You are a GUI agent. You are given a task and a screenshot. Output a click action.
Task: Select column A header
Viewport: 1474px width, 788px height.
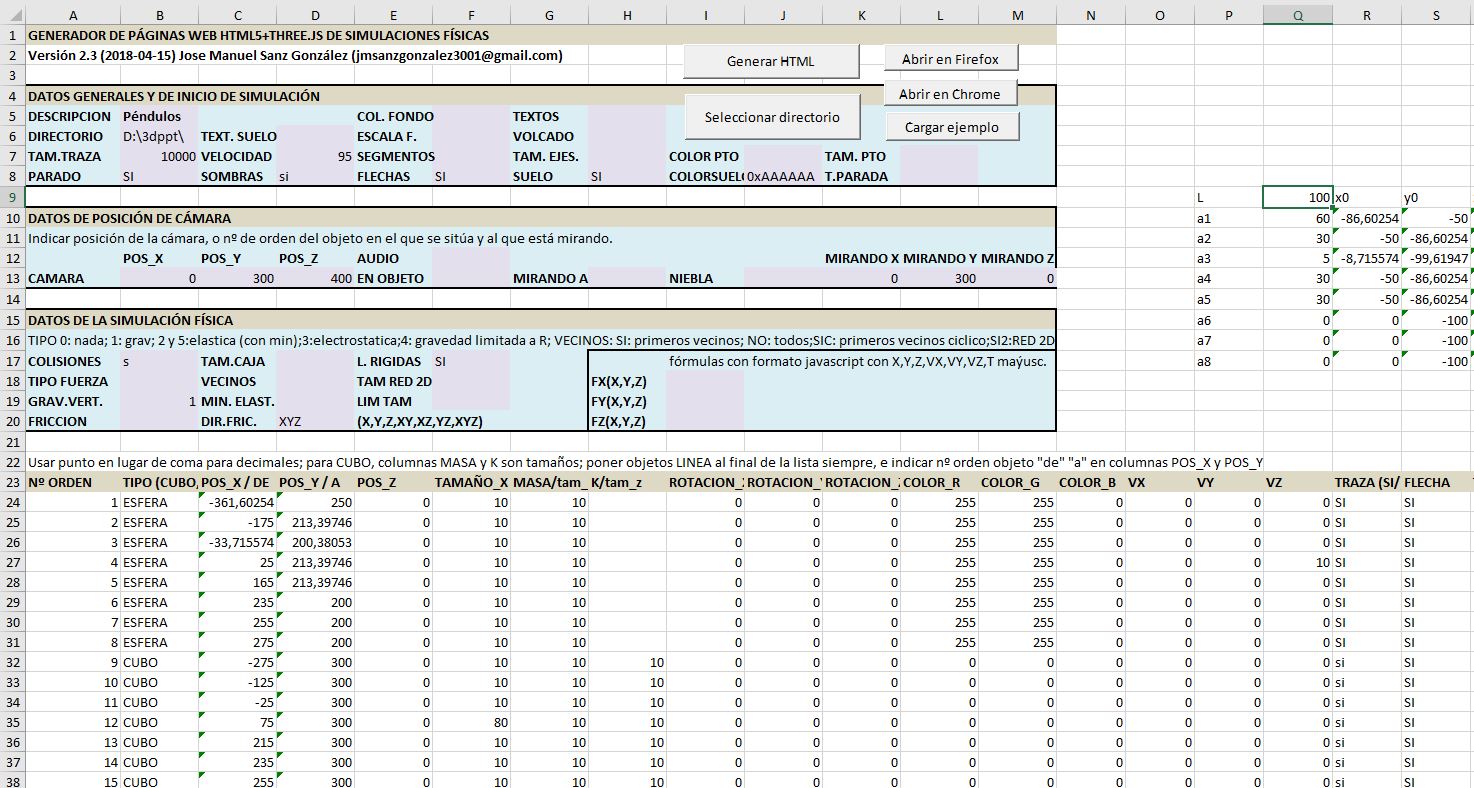point(73,15)
